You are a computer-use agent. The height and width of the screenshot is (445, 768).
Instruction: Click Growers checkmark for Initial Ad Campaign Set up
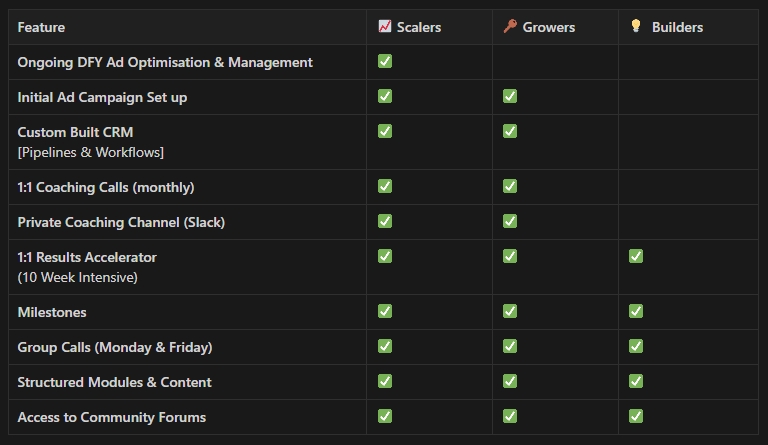(510, 96)
